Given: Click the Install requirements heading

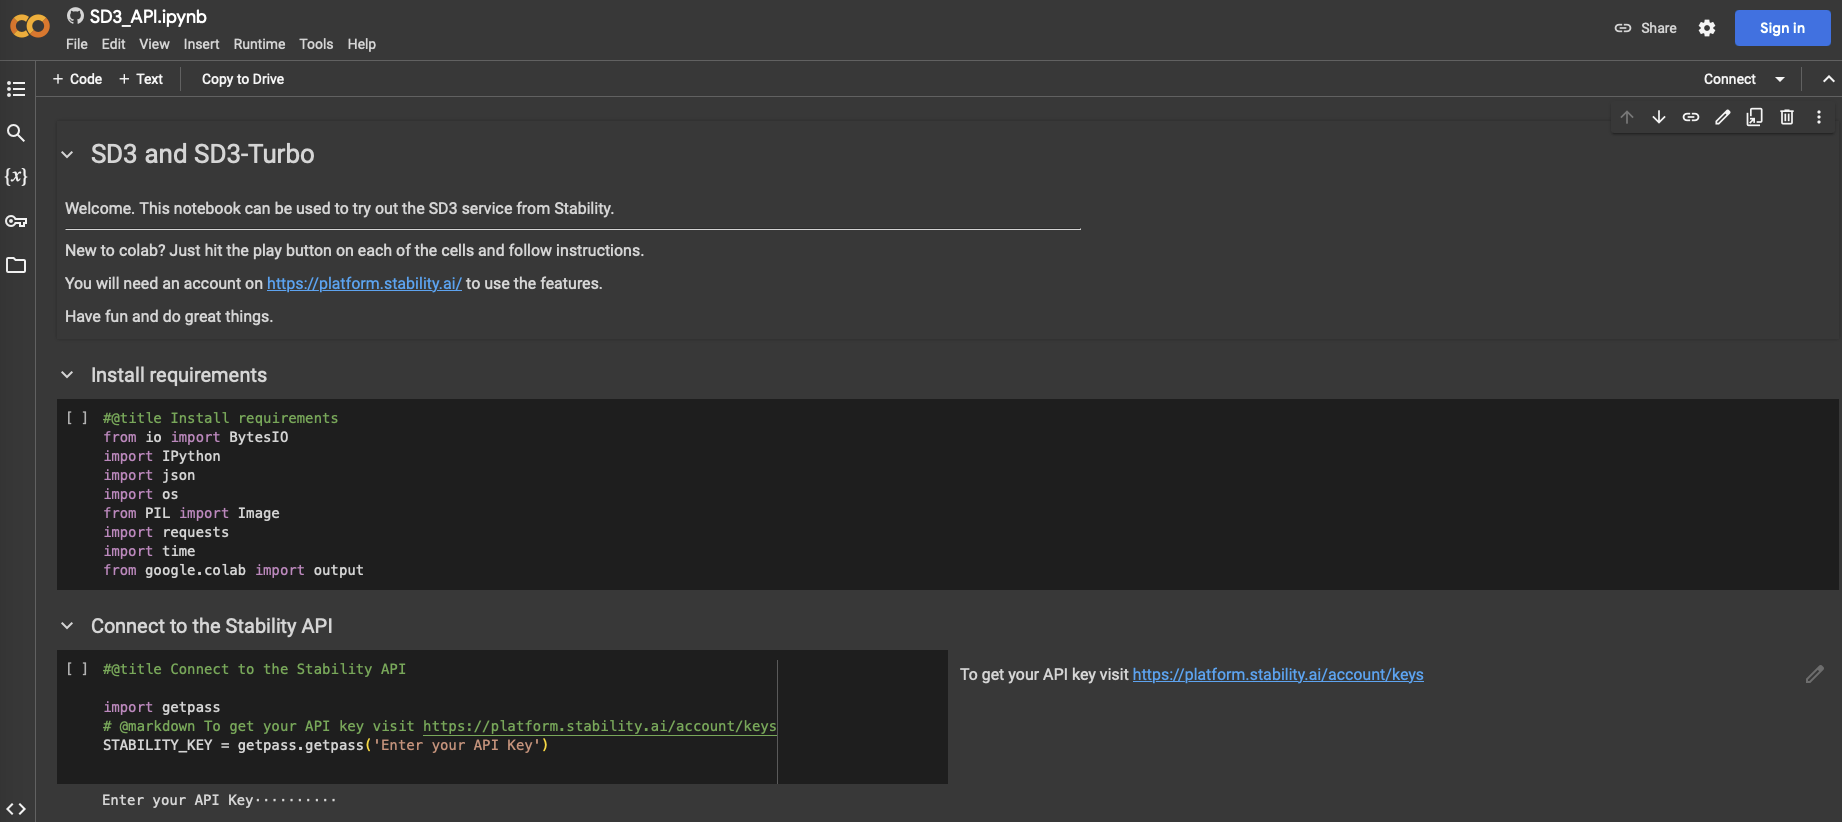Looking at the screenshot, I should coord(179,375).
